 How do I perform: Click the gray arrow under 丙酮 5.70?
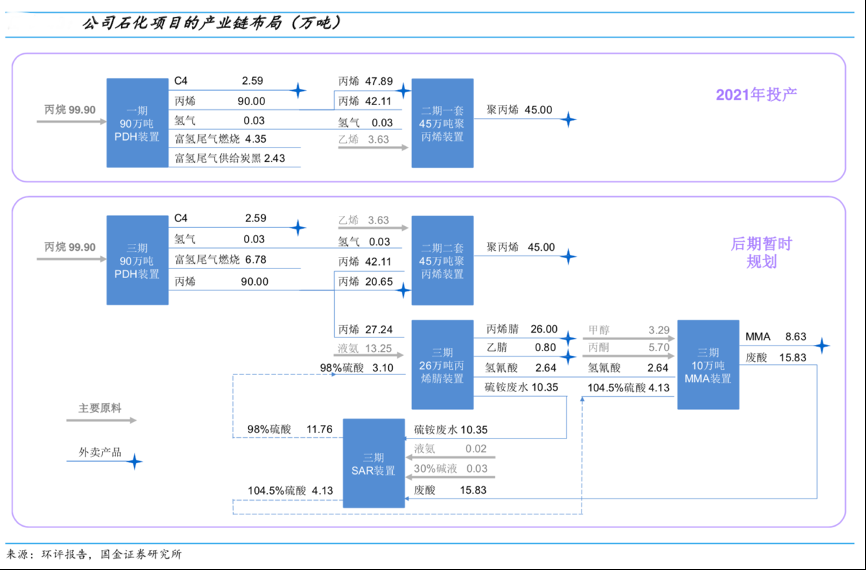(630, 357)
